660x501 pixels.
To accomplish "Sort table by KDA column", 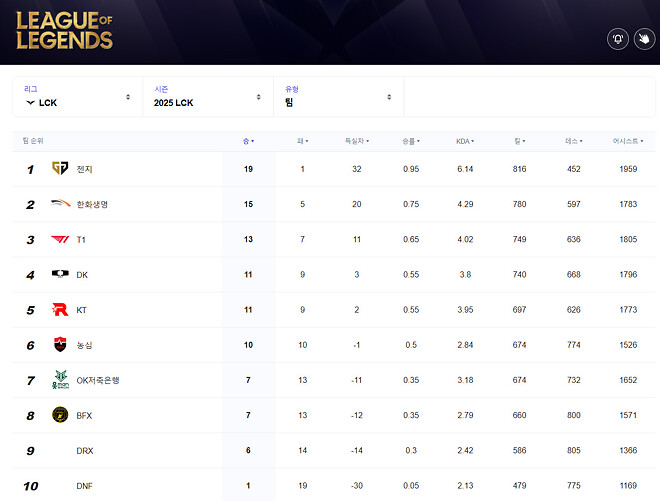I will [465, 142].
